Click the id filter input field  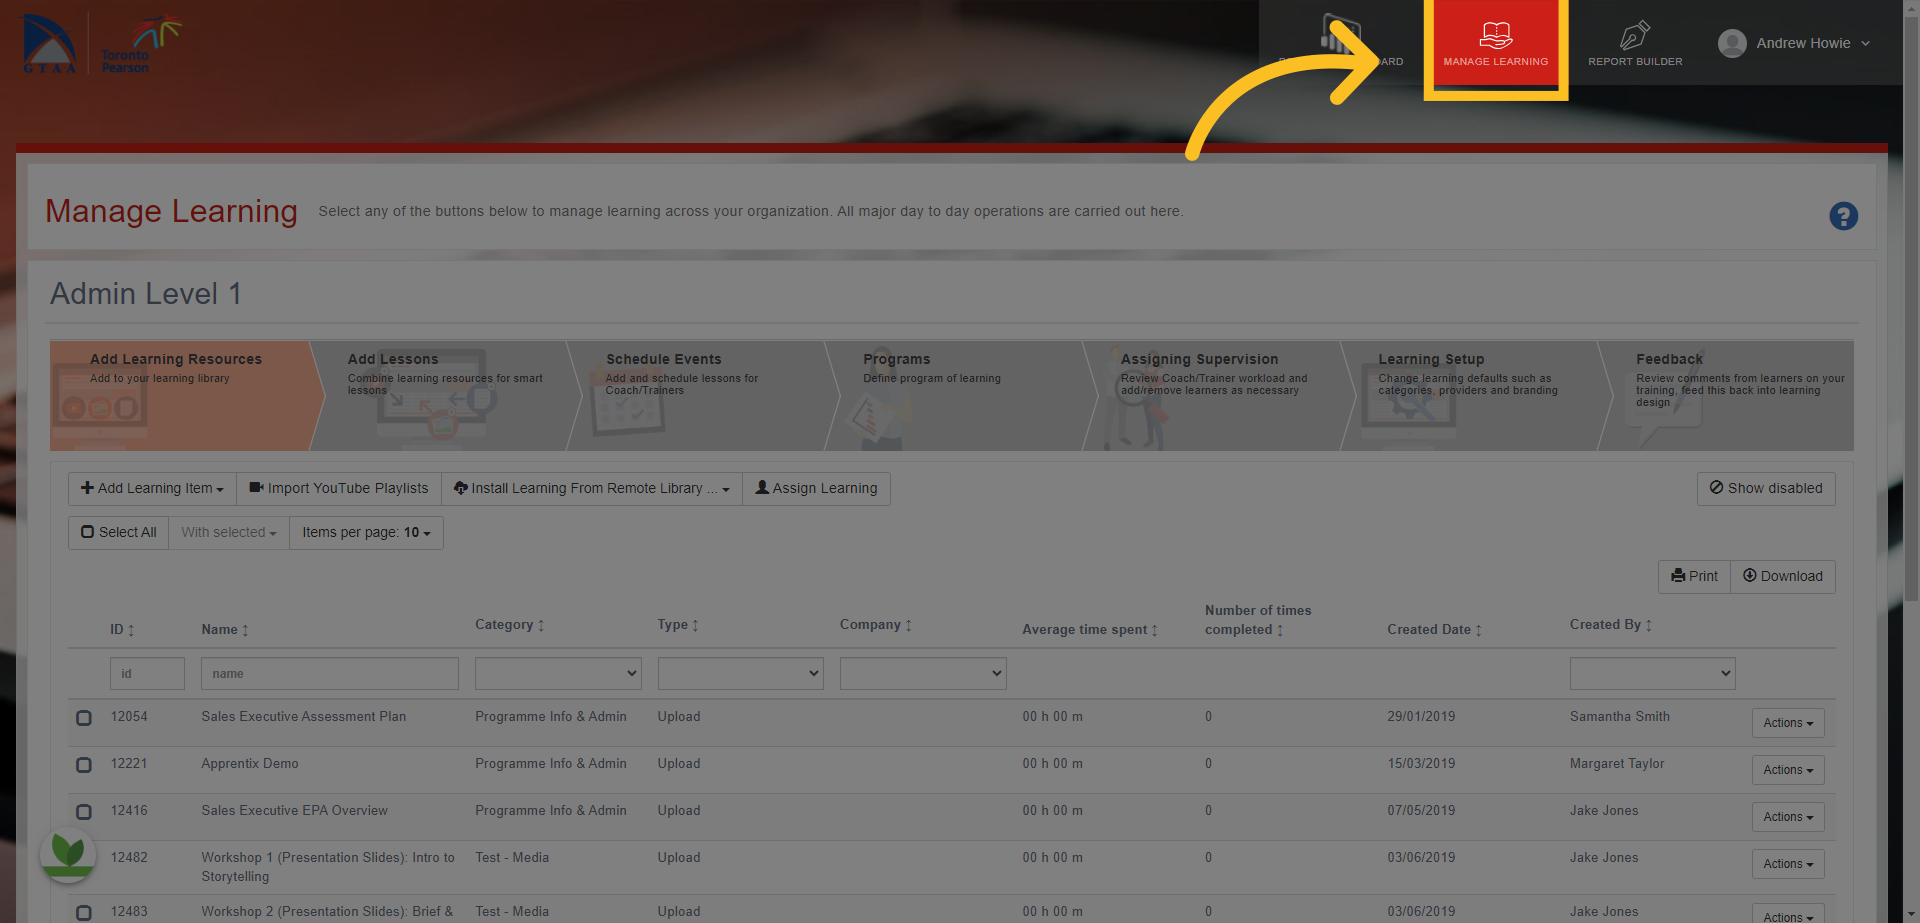click(x=147, y=673)
